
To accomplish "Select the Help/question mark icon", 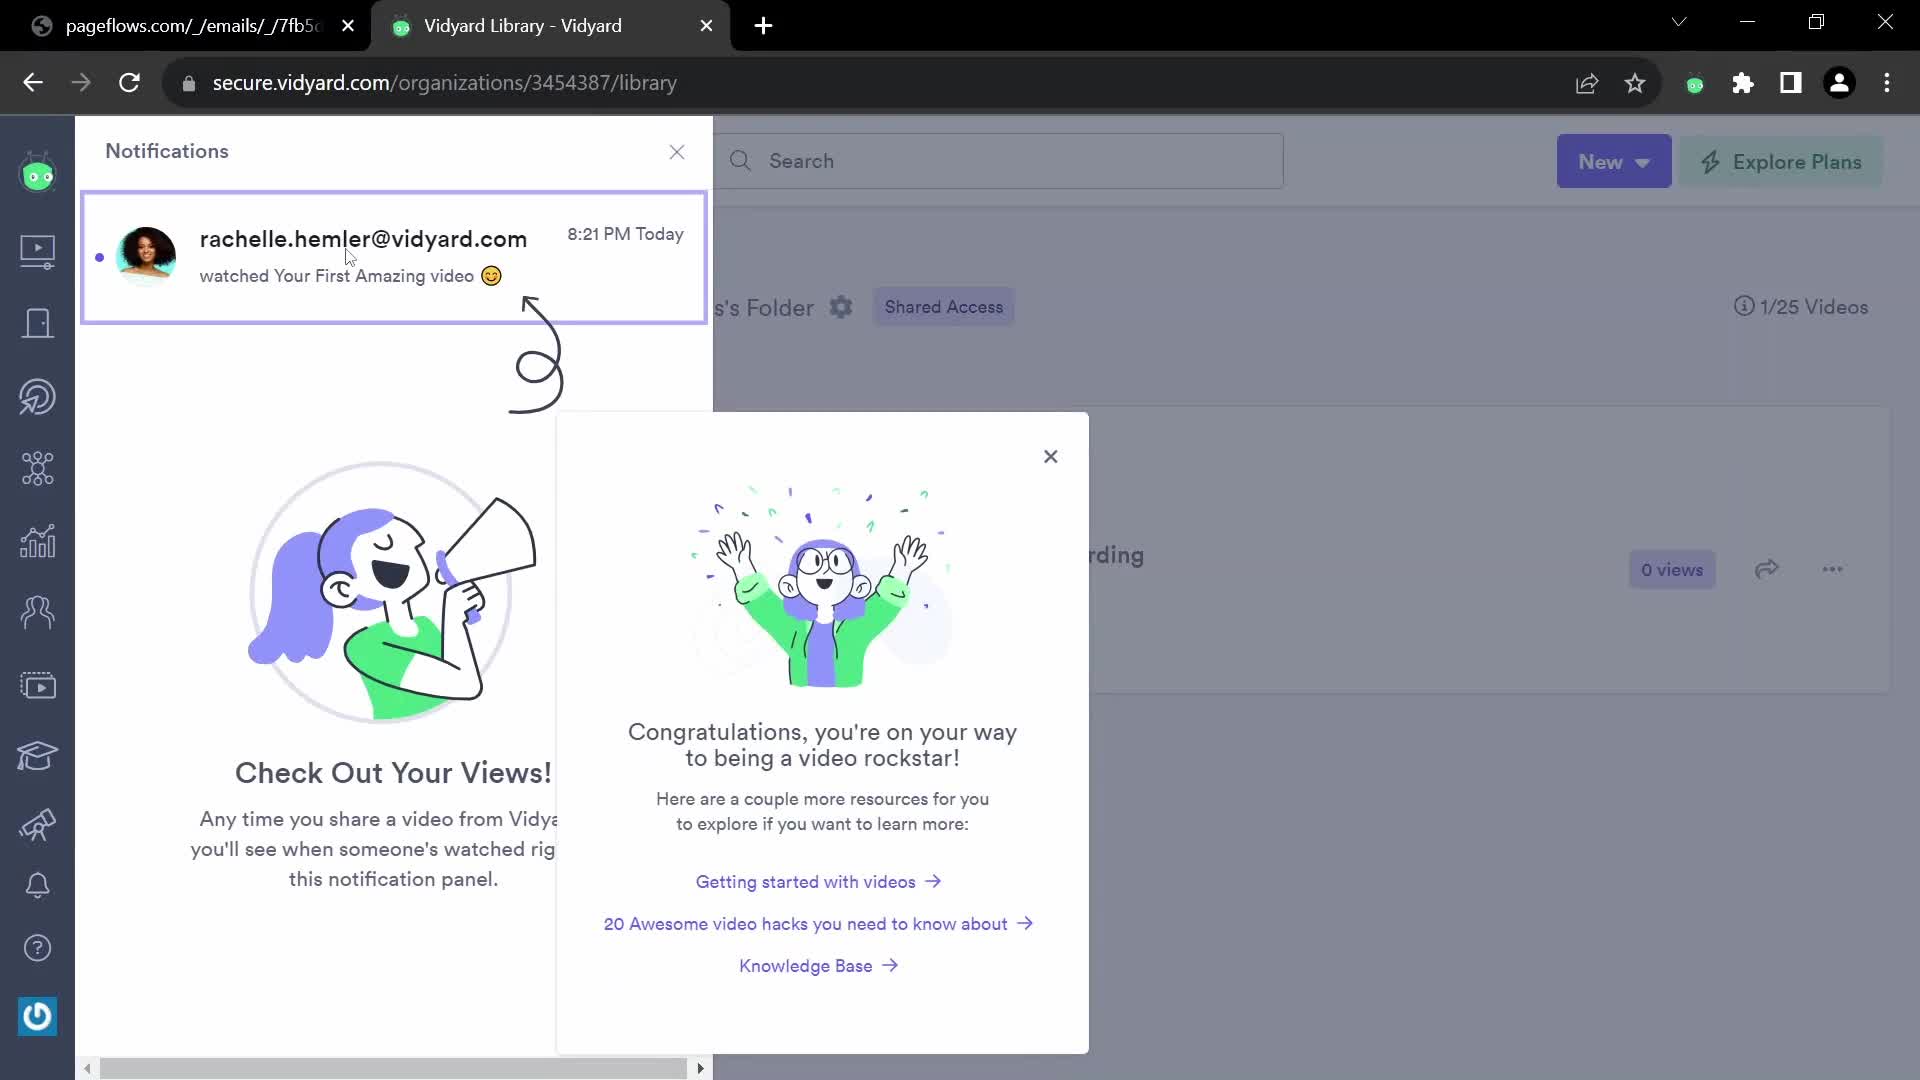I will pos(37,947).
